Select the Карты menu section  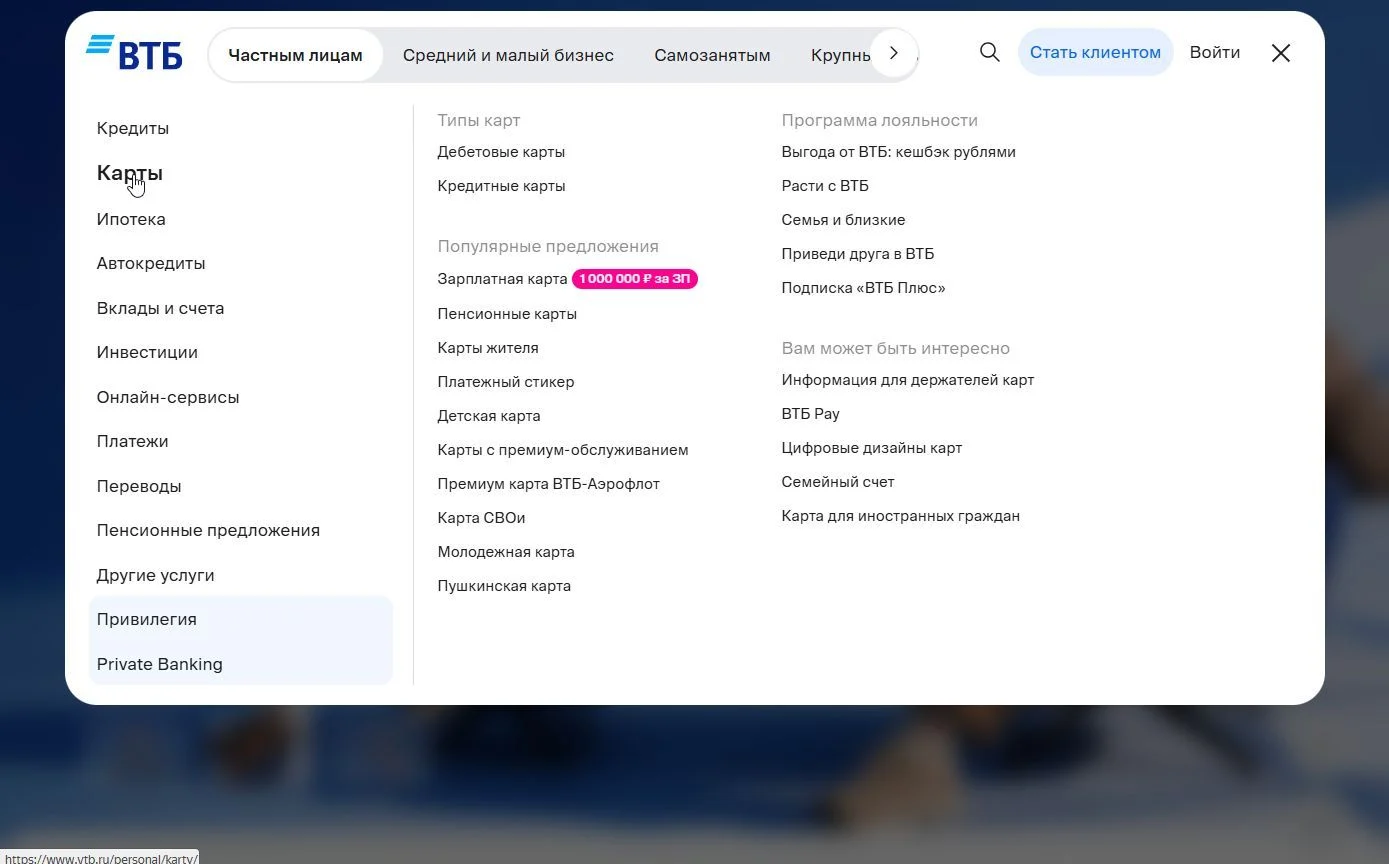click(129, 173)
